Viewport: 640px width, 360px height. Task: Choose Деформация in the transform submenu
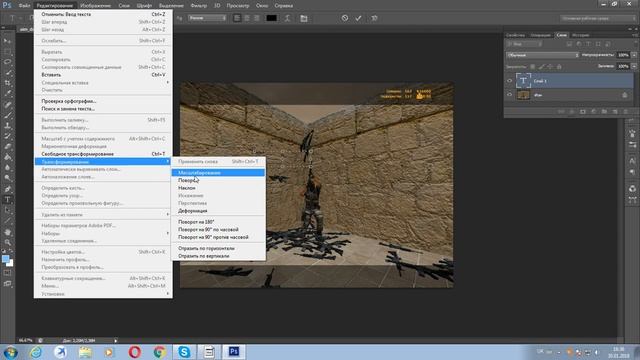coord(218,211)
